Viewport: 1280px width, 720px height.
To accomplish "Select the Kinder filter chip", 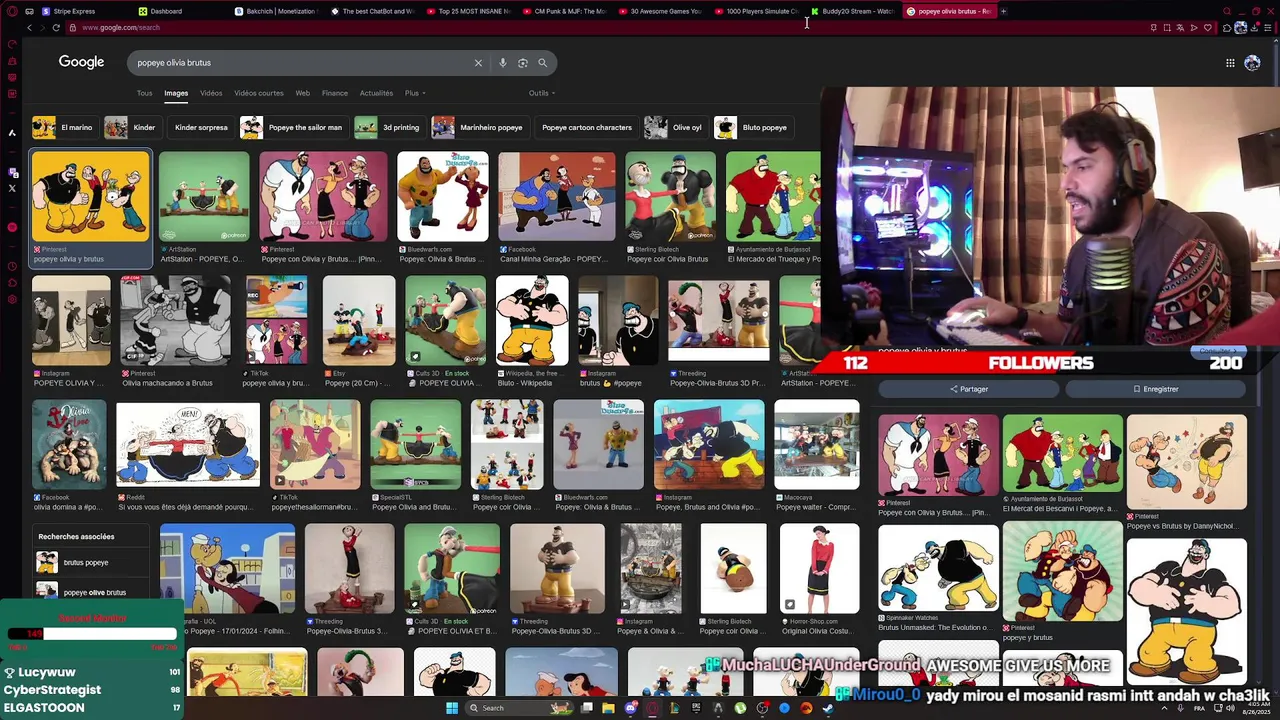I will pyautogui.click(x=131, y=127).
